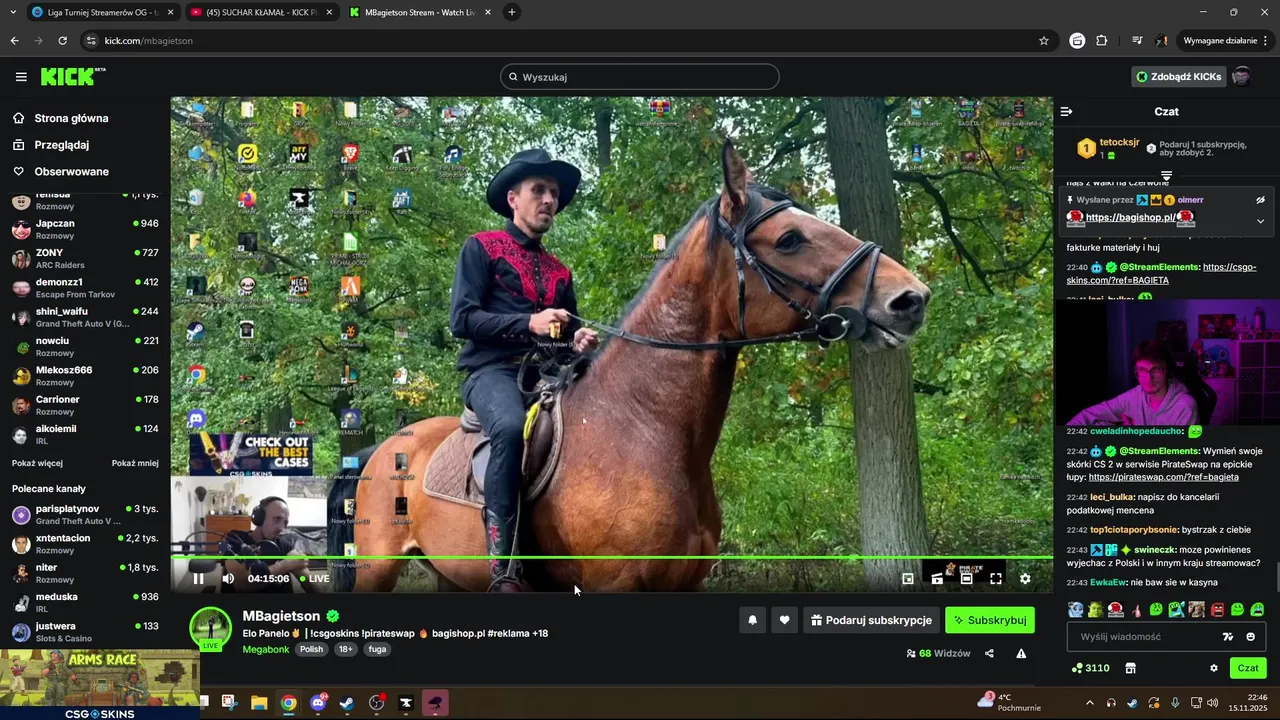Mute the stream volume
This screenshot has width=1280, height=720.
(228, 578)
